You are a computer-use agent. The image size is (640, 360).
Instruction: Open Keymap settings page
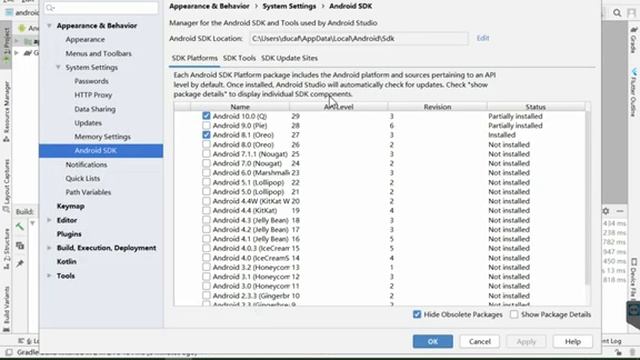[x=71, y=206]
